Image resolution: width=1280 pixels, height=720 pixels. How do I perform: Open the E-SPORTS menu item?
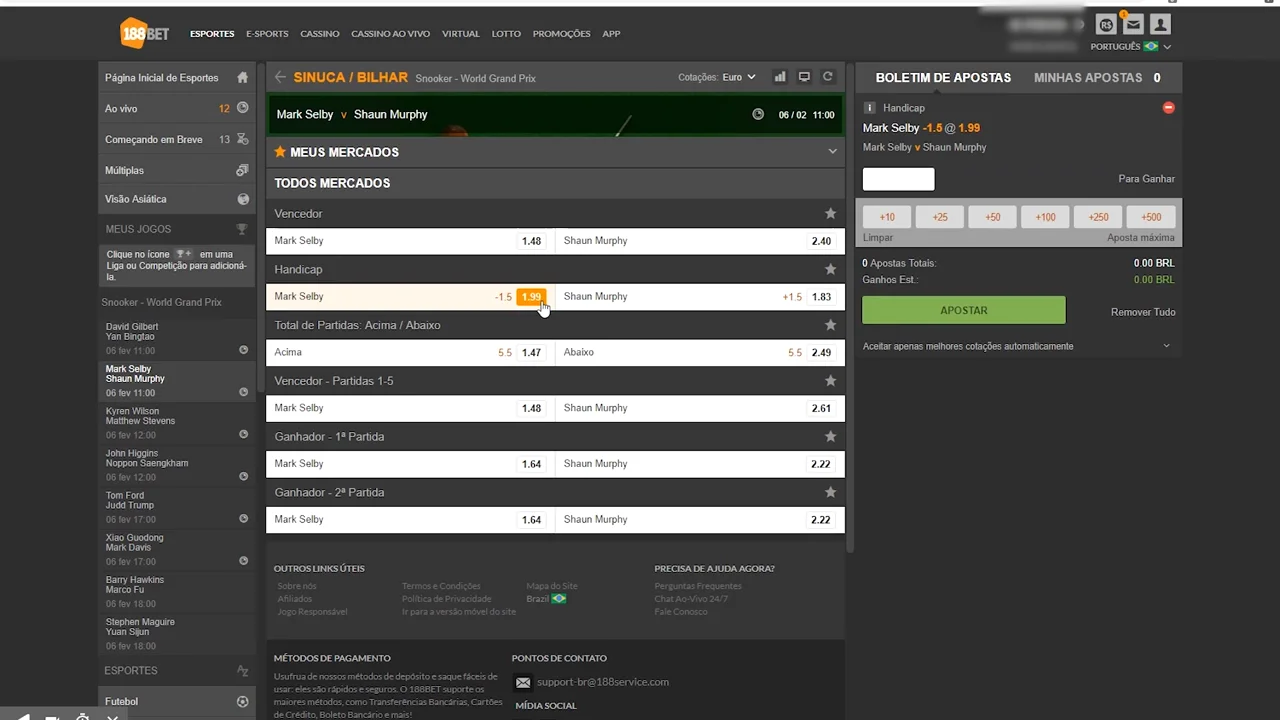click(x=267, y=33)
